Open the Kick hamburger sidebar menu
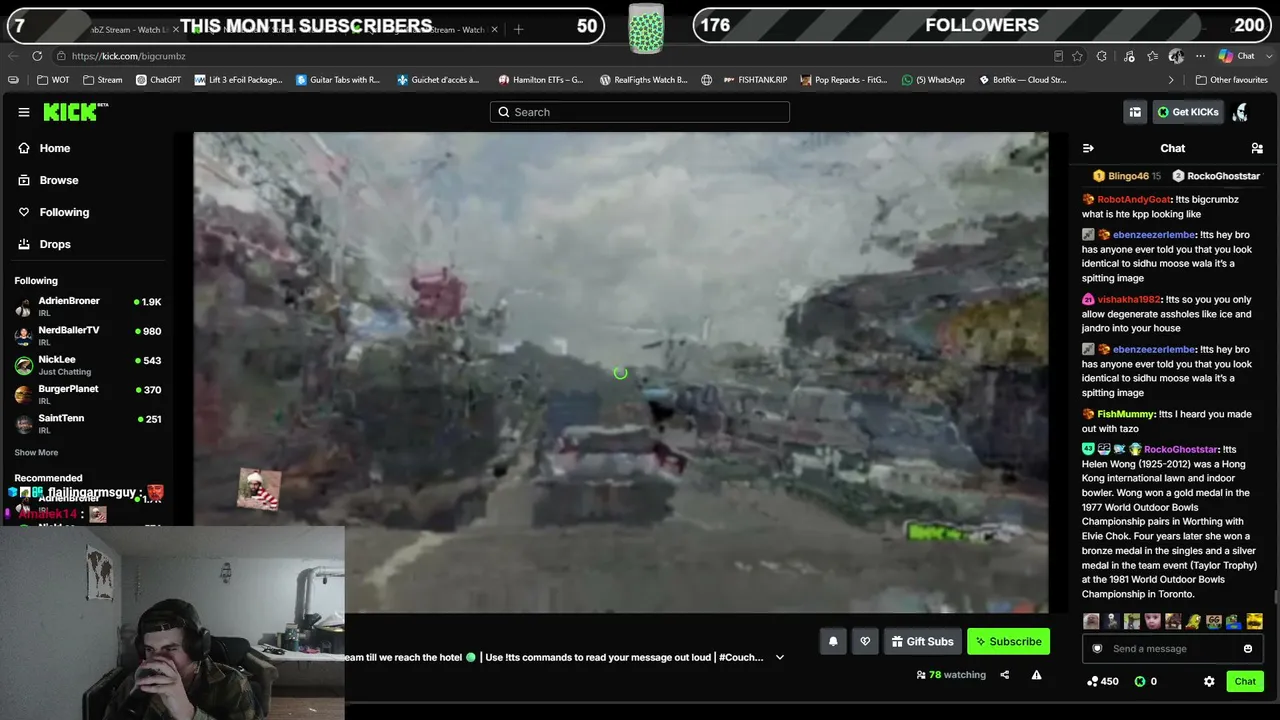1280x720 pixels. (24, 112)
